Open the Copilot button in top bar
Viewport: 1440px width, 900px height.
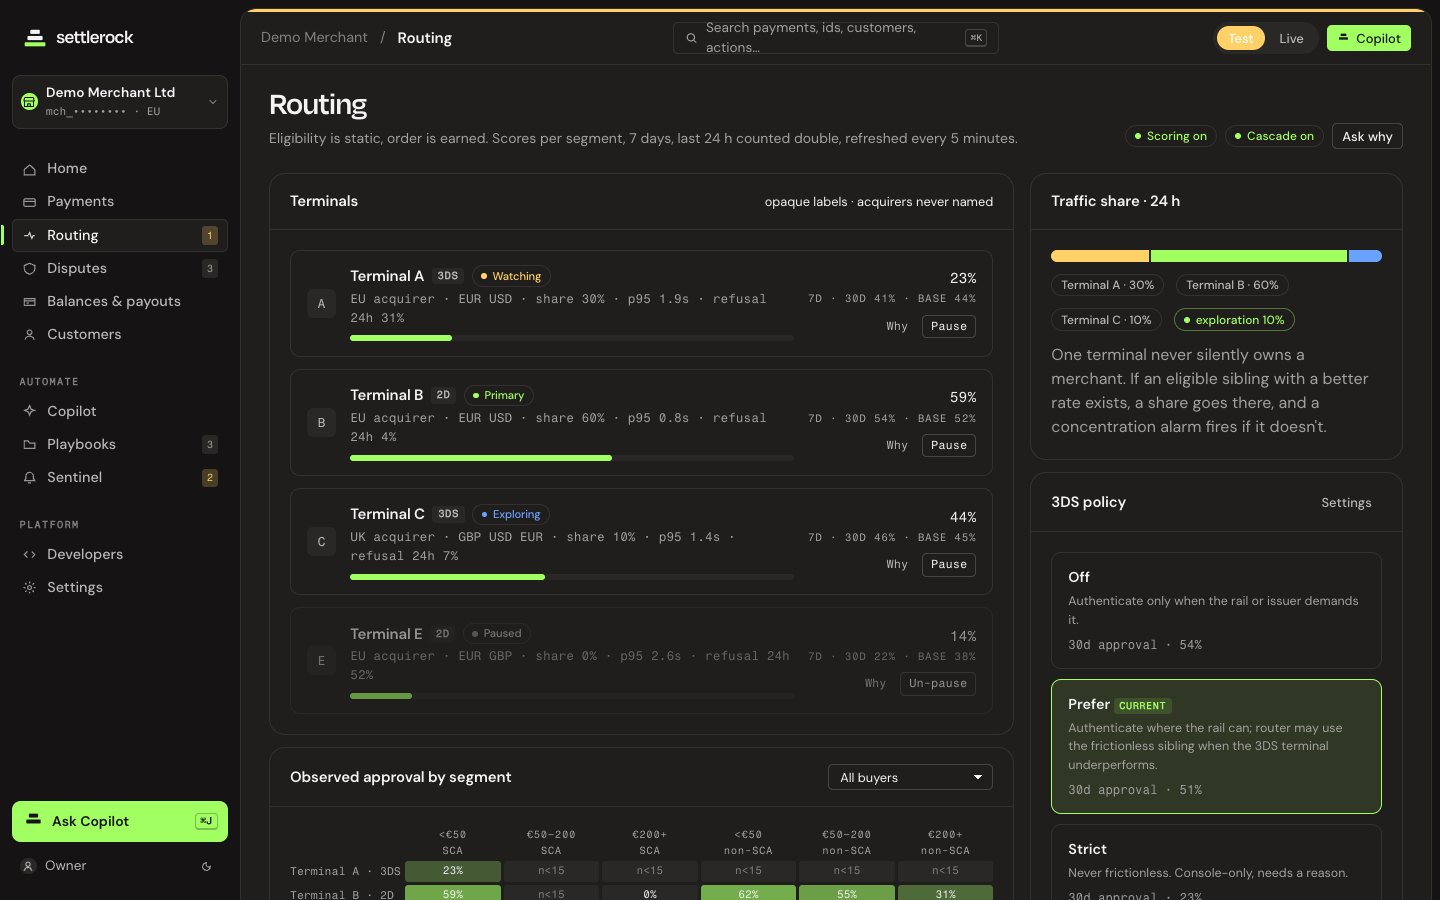pos(1369,38)
